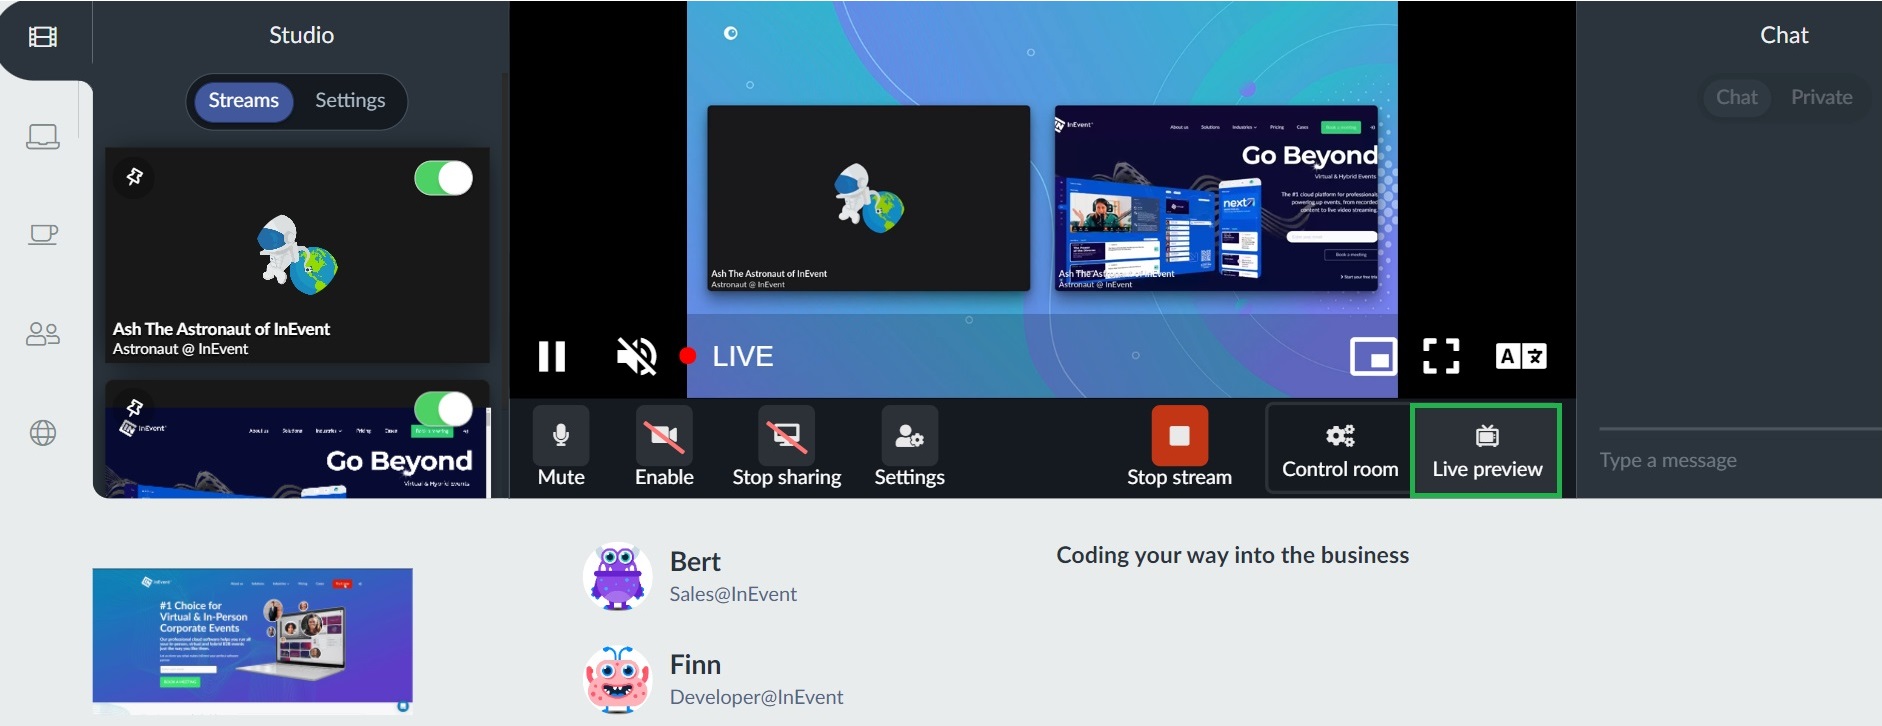Stop the stream
The image size is (1882, 726).
coord(1179,448)
